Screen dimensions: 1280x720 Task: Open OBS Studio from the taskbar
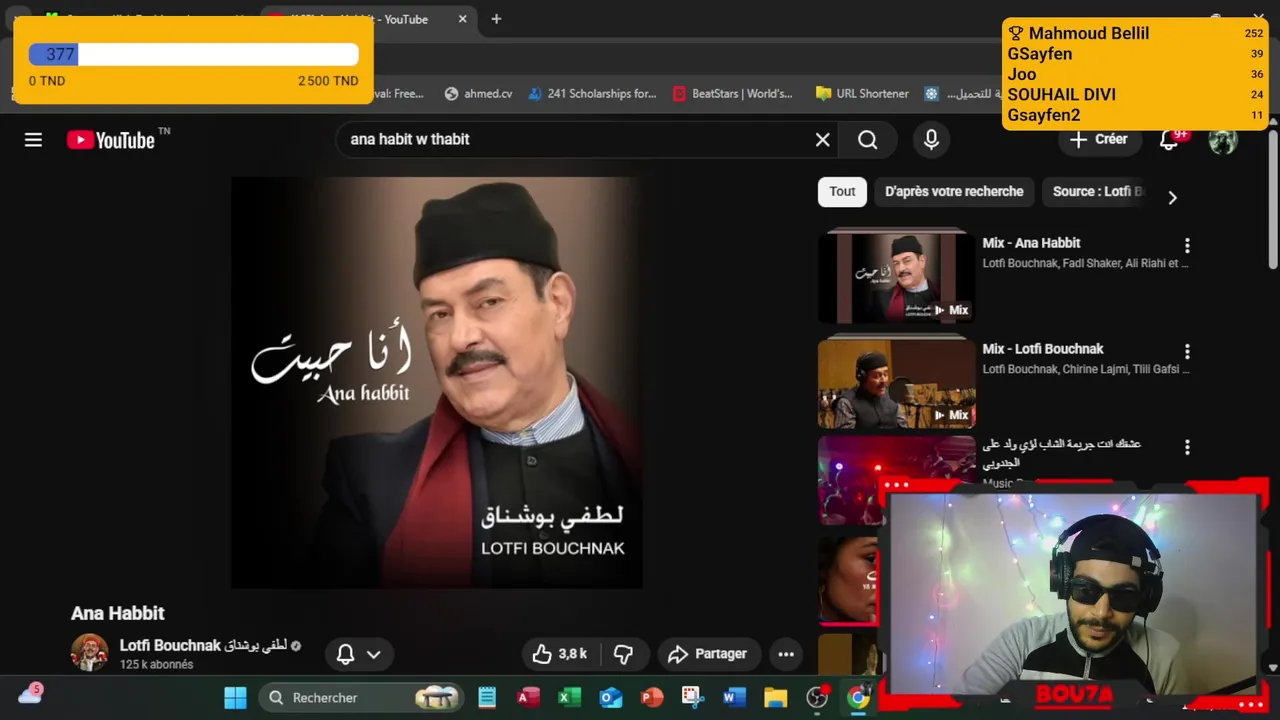tap(817, 697)
